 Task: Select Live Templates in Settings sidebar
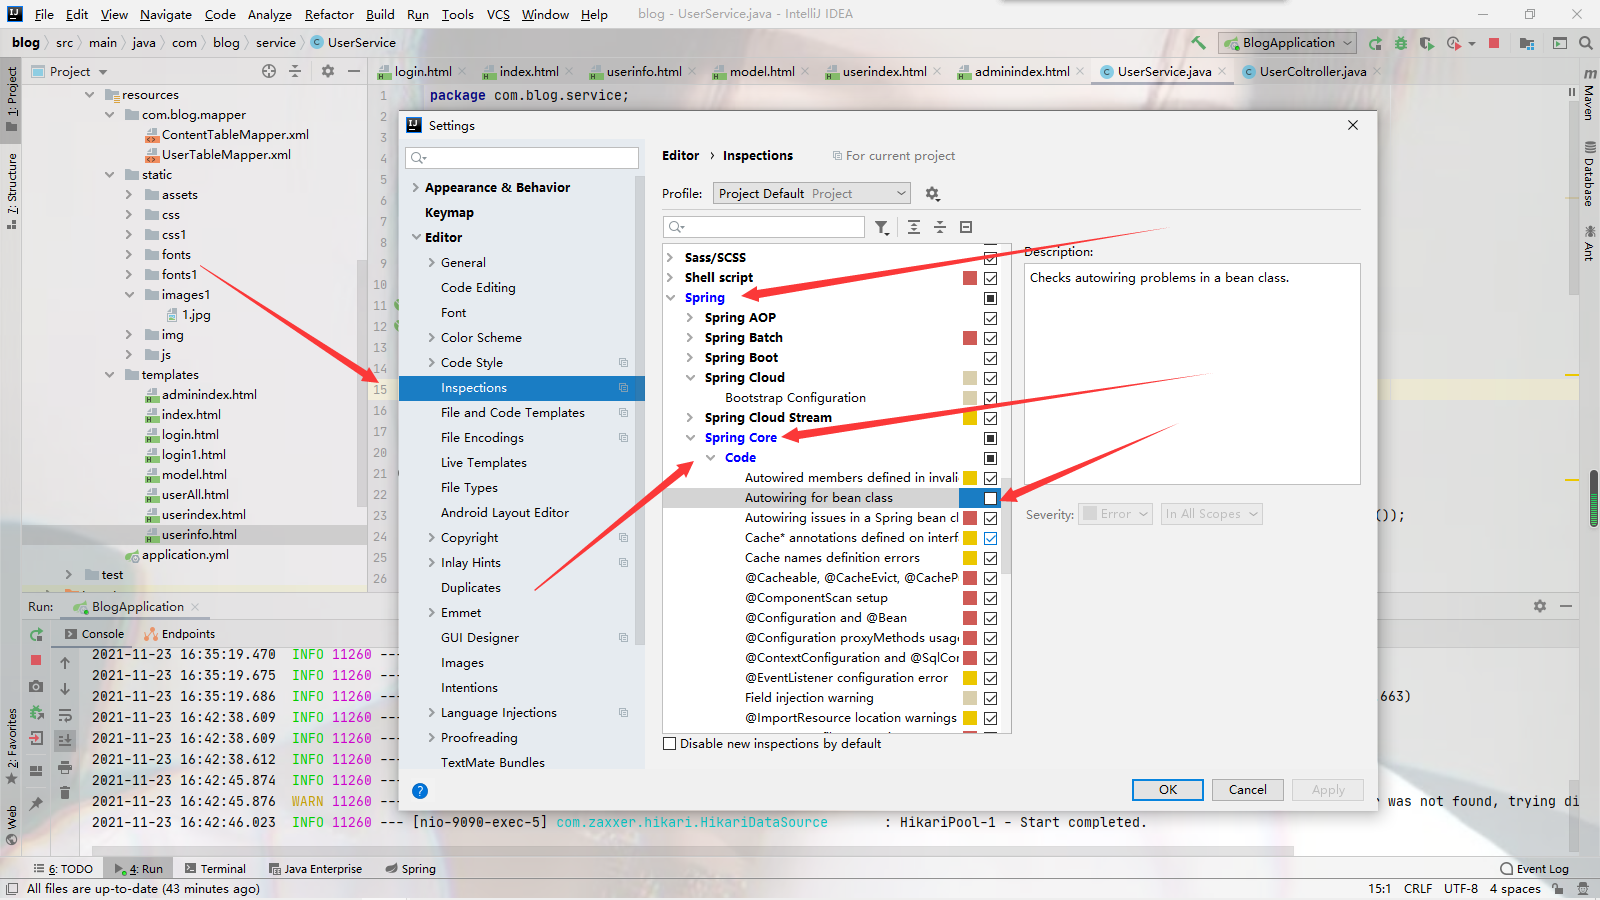tap(484, 463)
